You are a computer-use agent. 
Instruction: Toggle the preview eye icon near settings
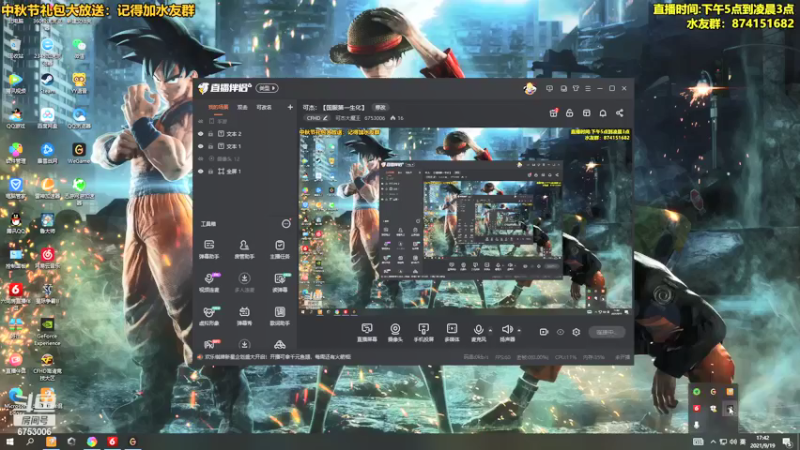click(560, 332)
